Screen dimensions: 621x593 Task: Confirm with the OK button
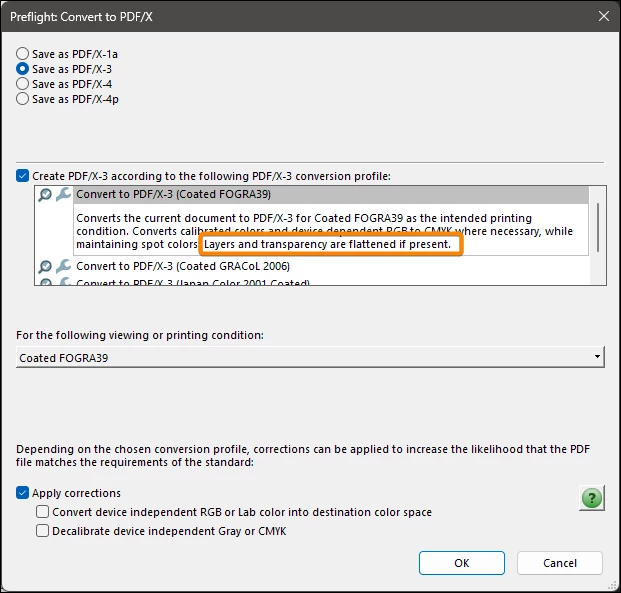pos(462,563)
